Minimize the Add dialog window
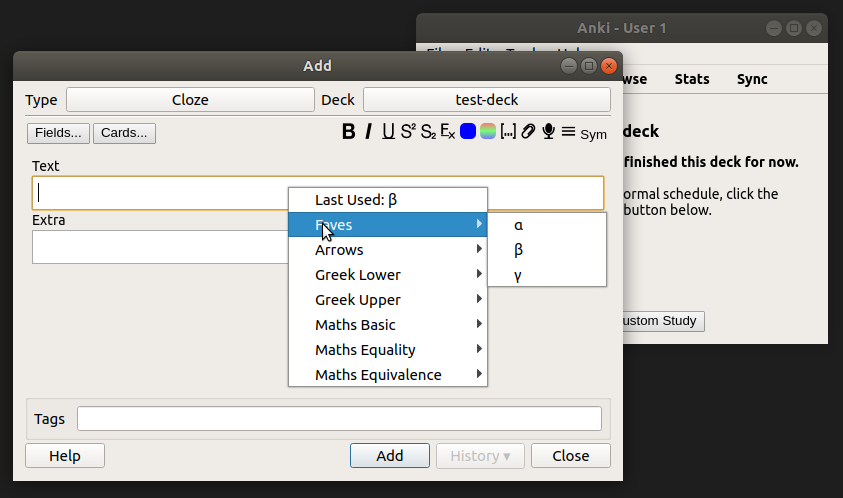Screen dimensions: 843x498 (x=569, y=66)
